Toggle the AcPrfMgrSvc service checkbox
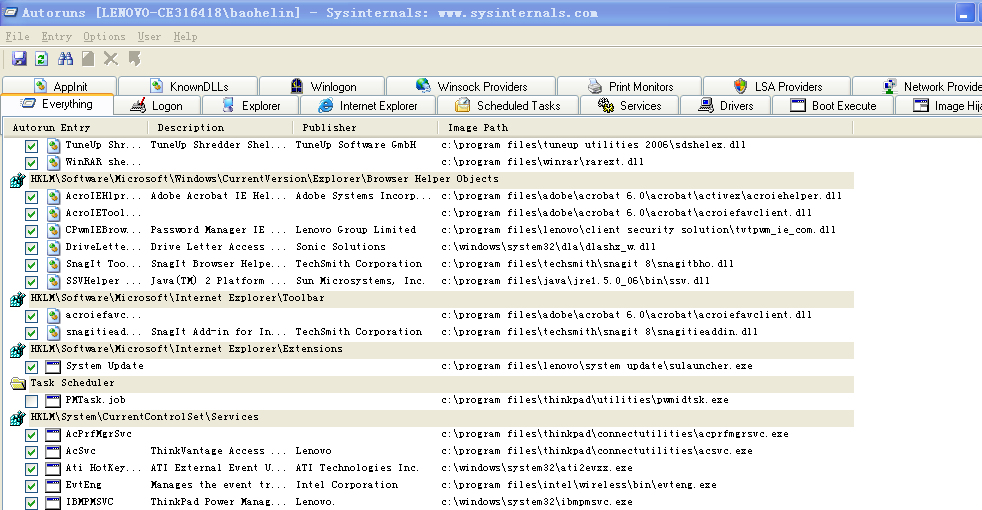This screenshot has width=982, height=510. 32,435
